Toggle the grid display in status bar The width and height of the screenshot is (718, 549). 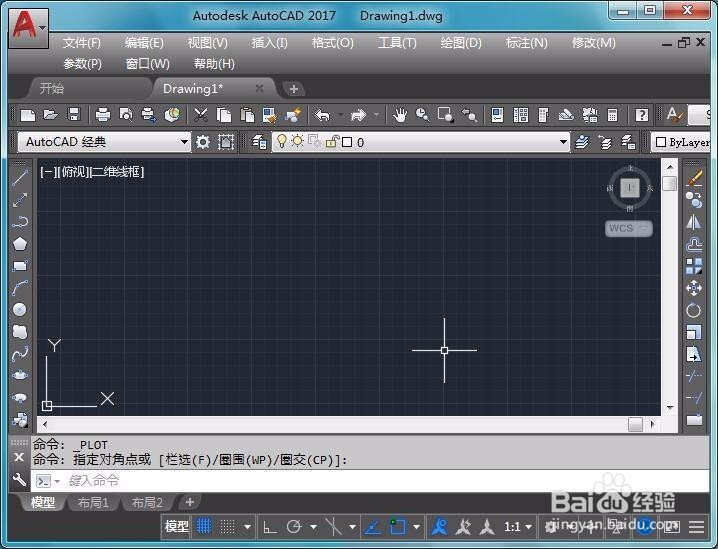point(204,527)
